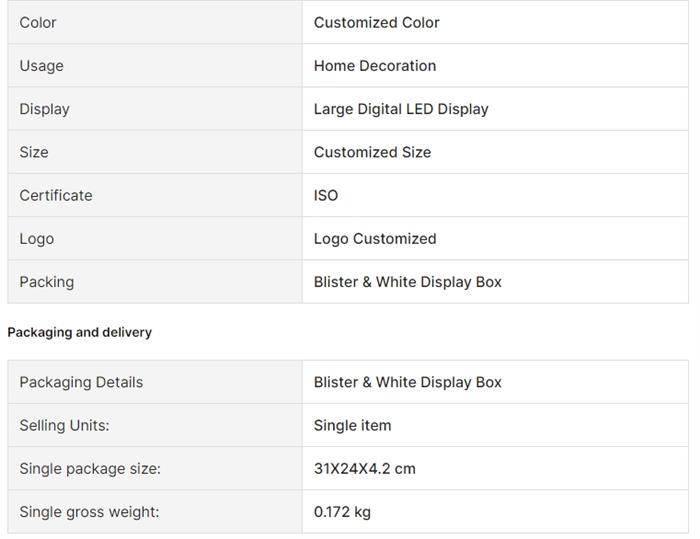Click the "0.172 kg" gross weight value

[342, 512]
